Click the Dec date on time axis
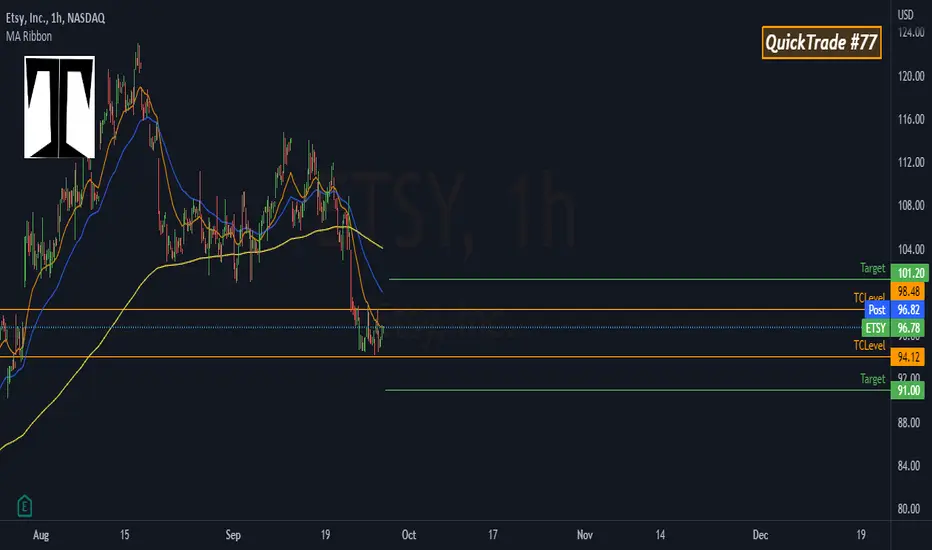 click(x=760, y=535)
